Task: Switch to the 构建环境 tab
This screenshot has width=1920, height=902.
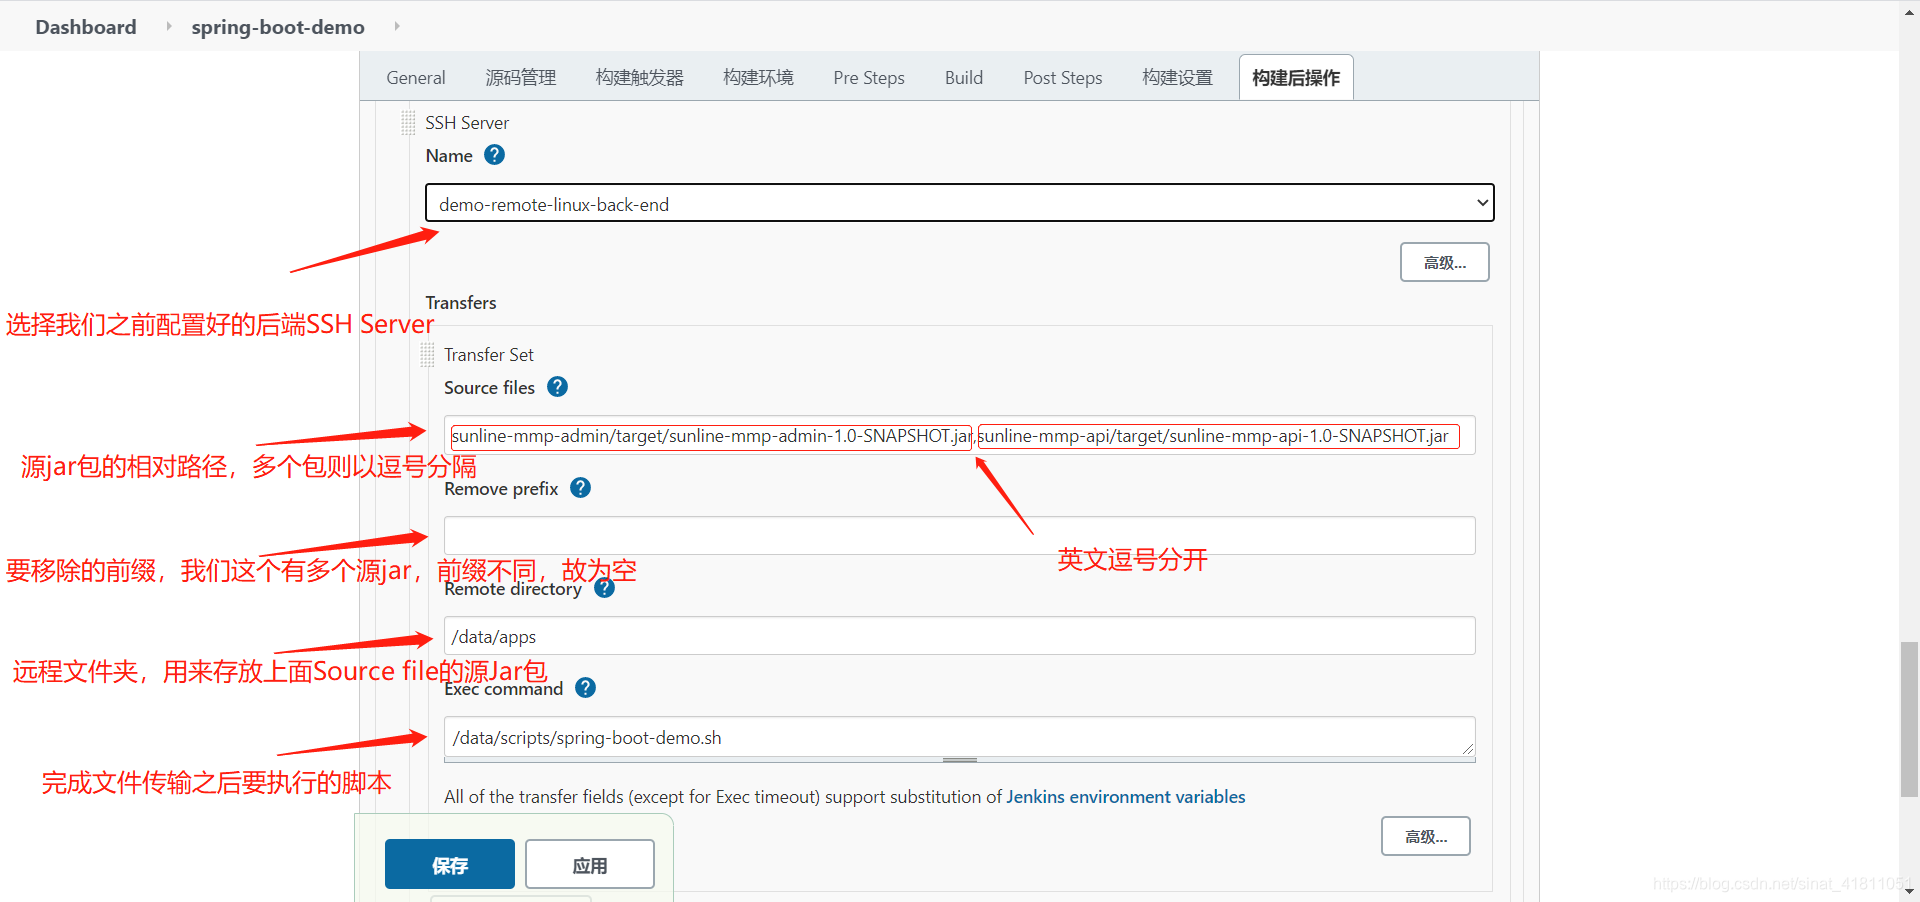Action: point(758,78)
